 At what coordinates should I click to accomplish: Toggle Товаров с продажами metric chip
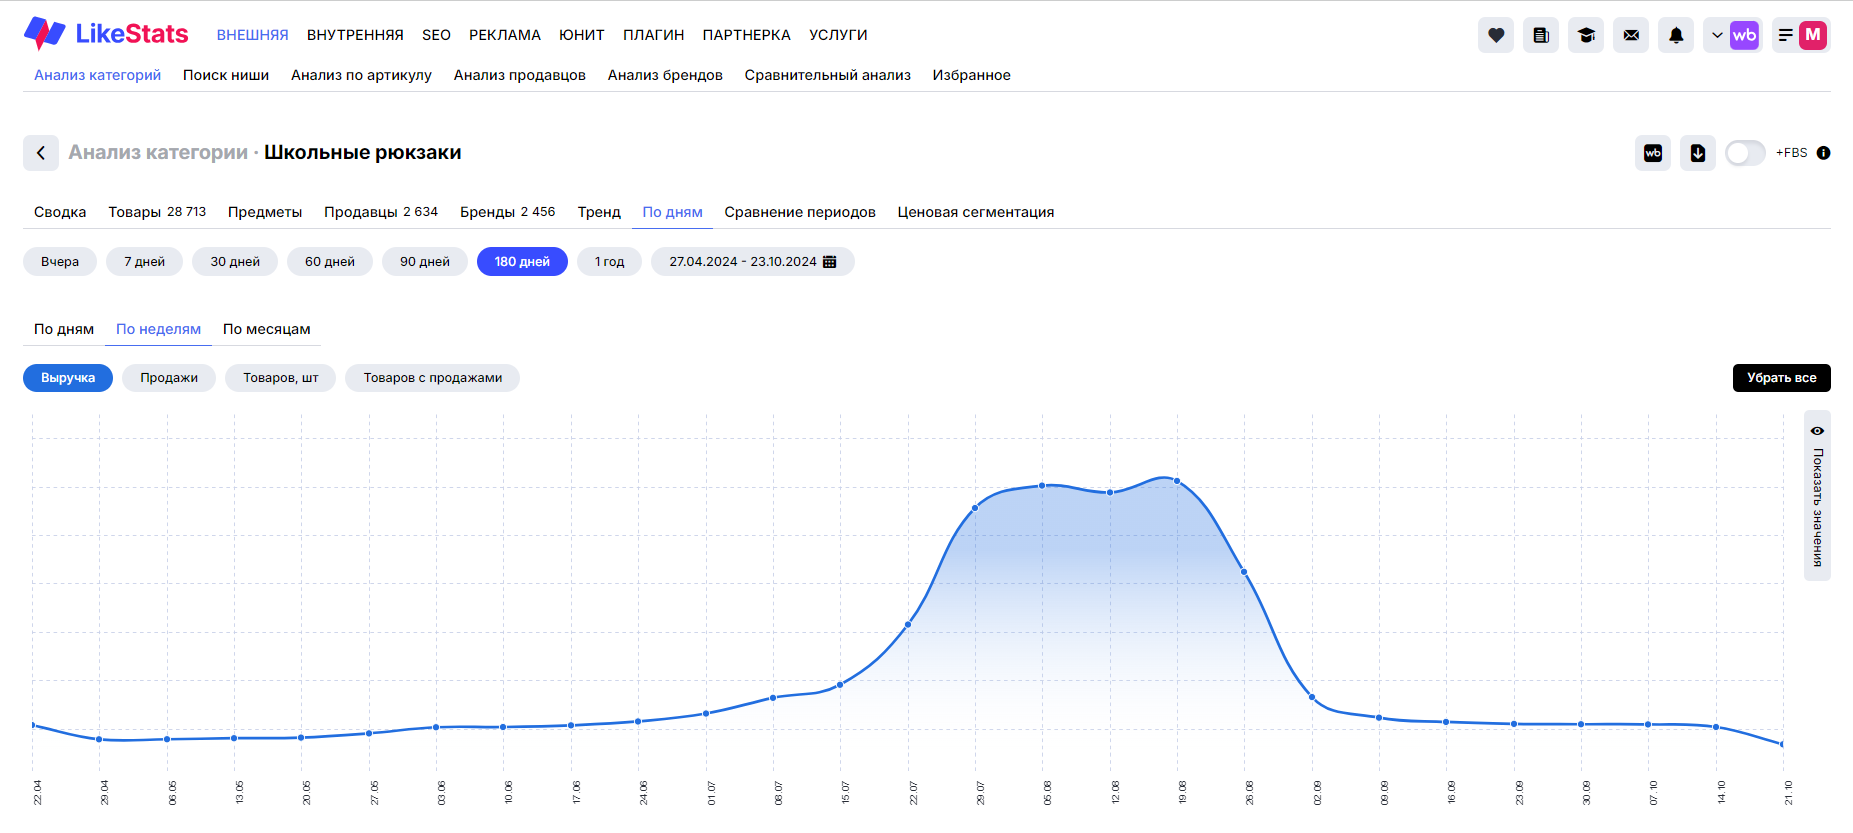(433, 378)
